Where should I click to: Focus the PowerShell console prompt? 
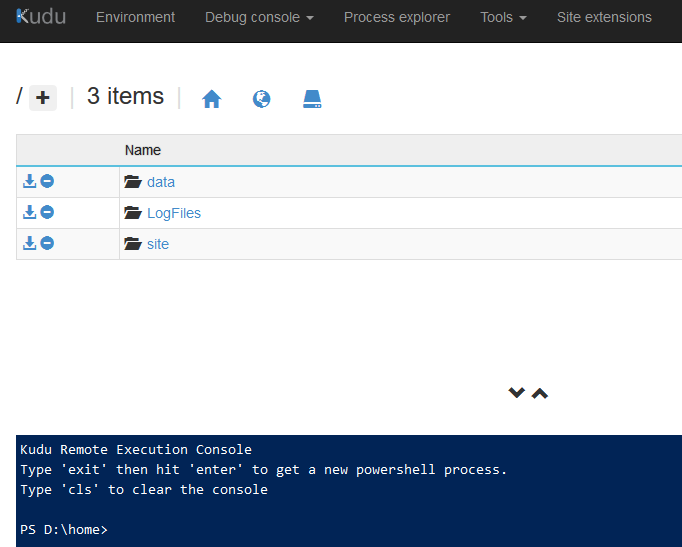point(64,530)
